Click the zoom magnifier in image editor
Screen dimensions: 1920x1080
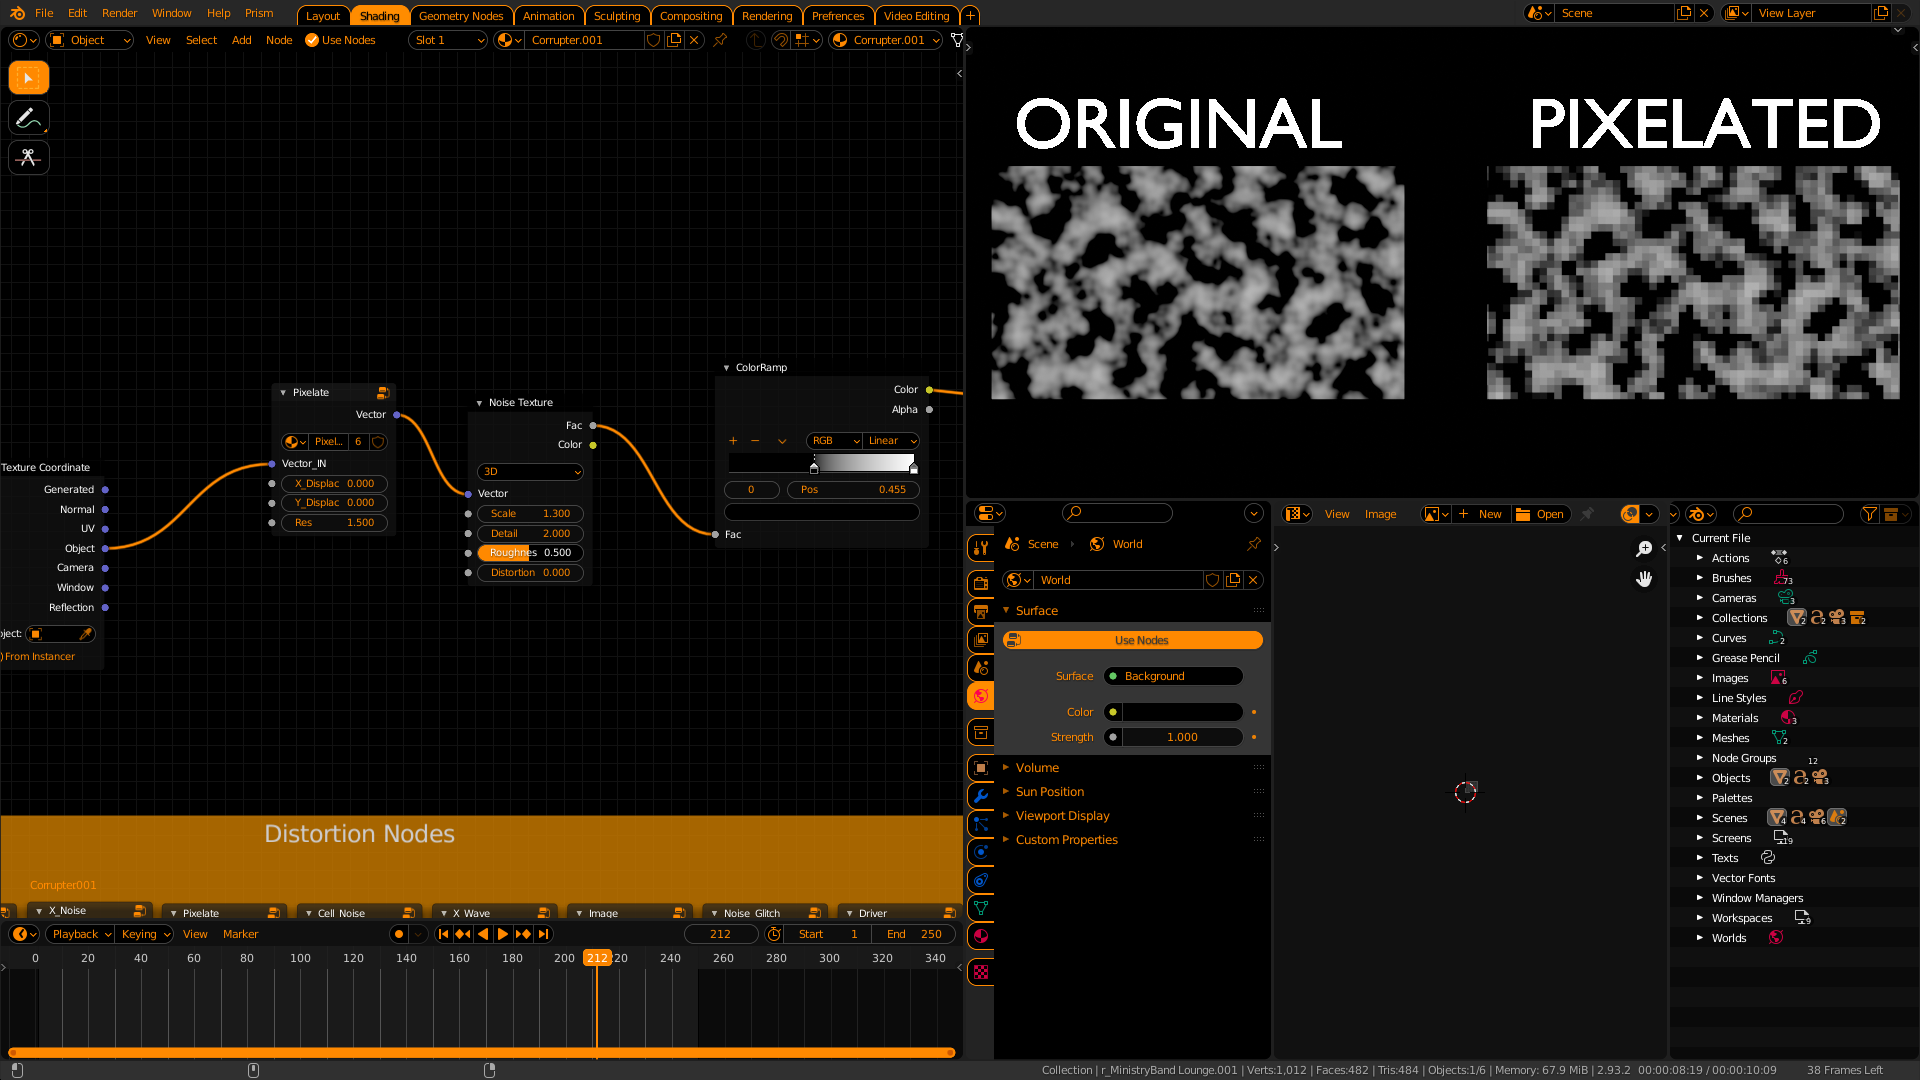coord(1644,549)
